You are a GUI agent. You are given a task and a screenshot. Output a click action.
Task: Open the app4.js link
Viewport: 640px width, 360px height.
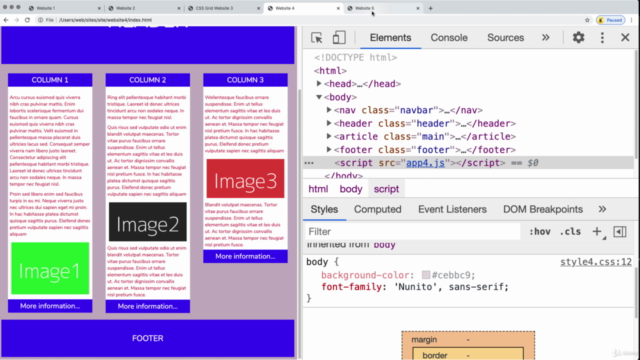tap(425, 163)
